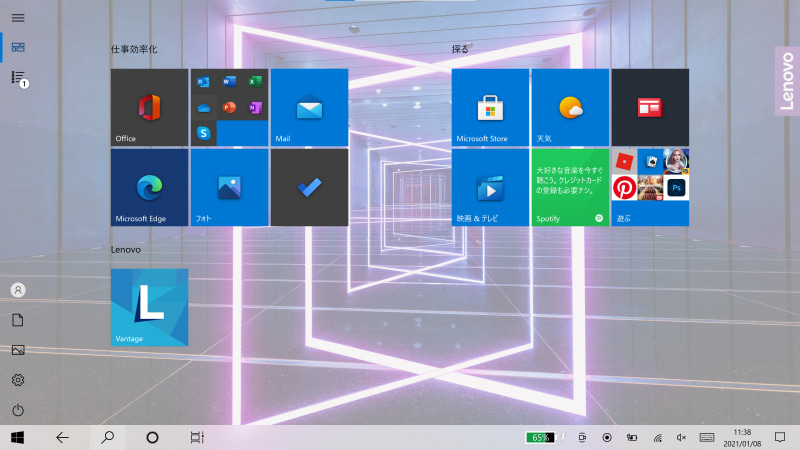Open the green Spotify tile

(x=570, y=187)
